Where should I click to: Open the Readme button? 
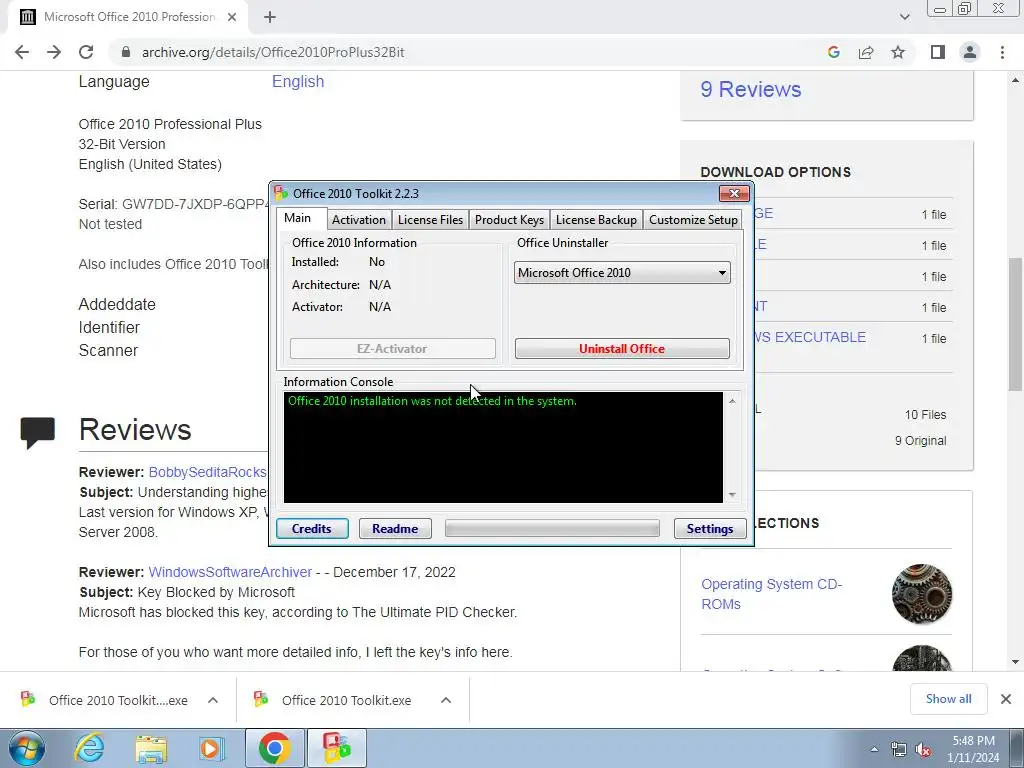(x=395, y=528)
